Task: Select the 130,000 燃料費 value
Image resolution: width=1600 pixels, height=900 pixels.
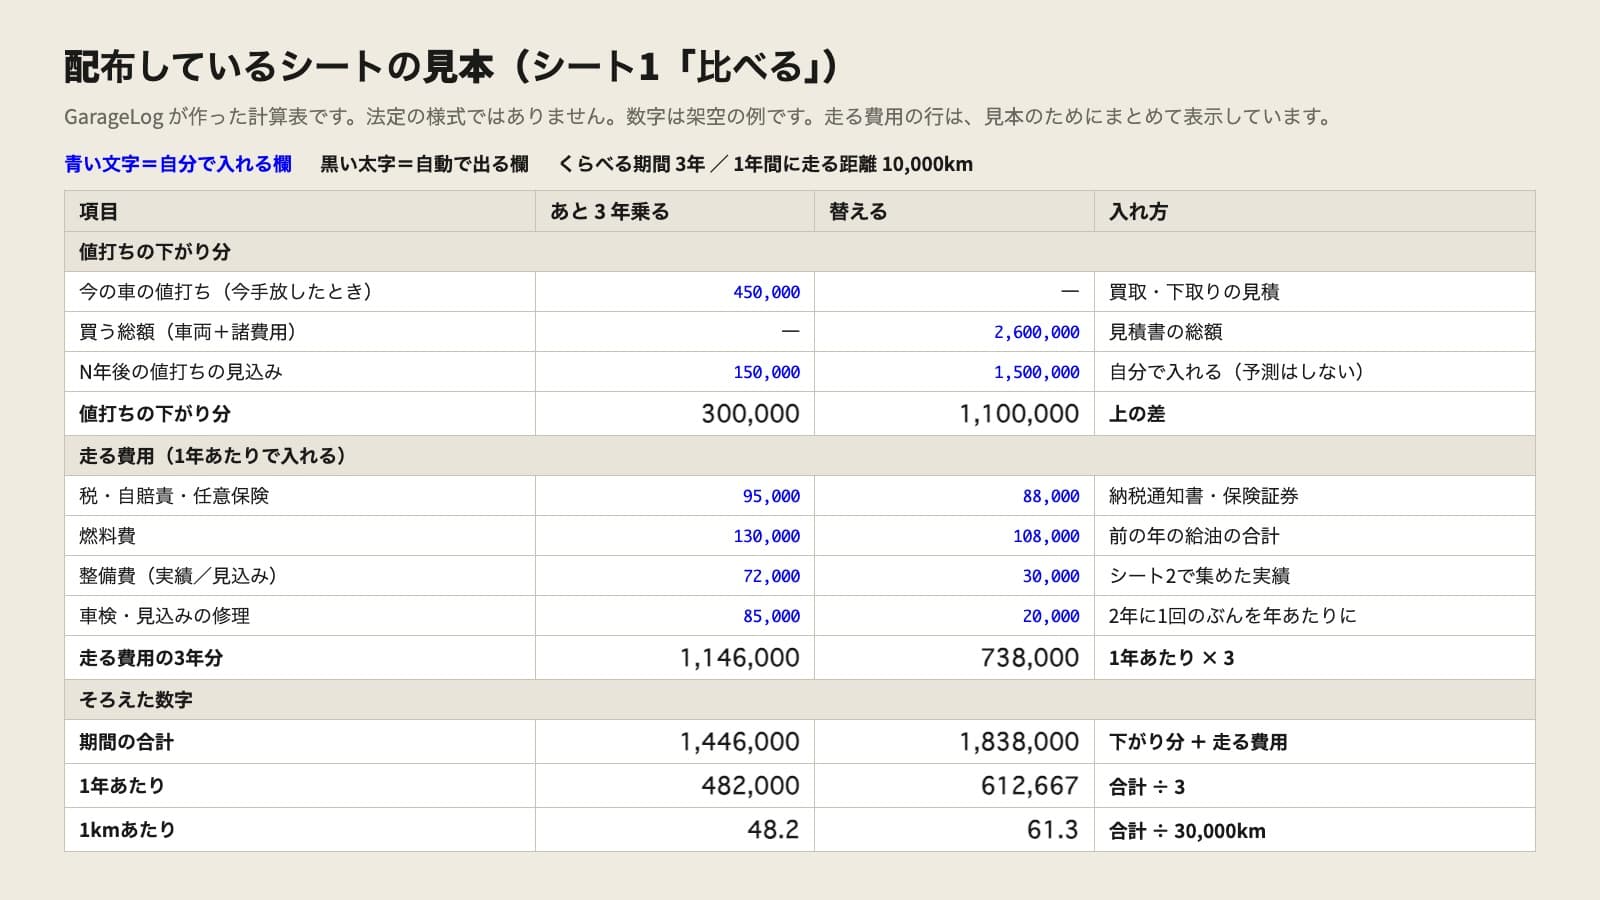Action: click(766, 536)
